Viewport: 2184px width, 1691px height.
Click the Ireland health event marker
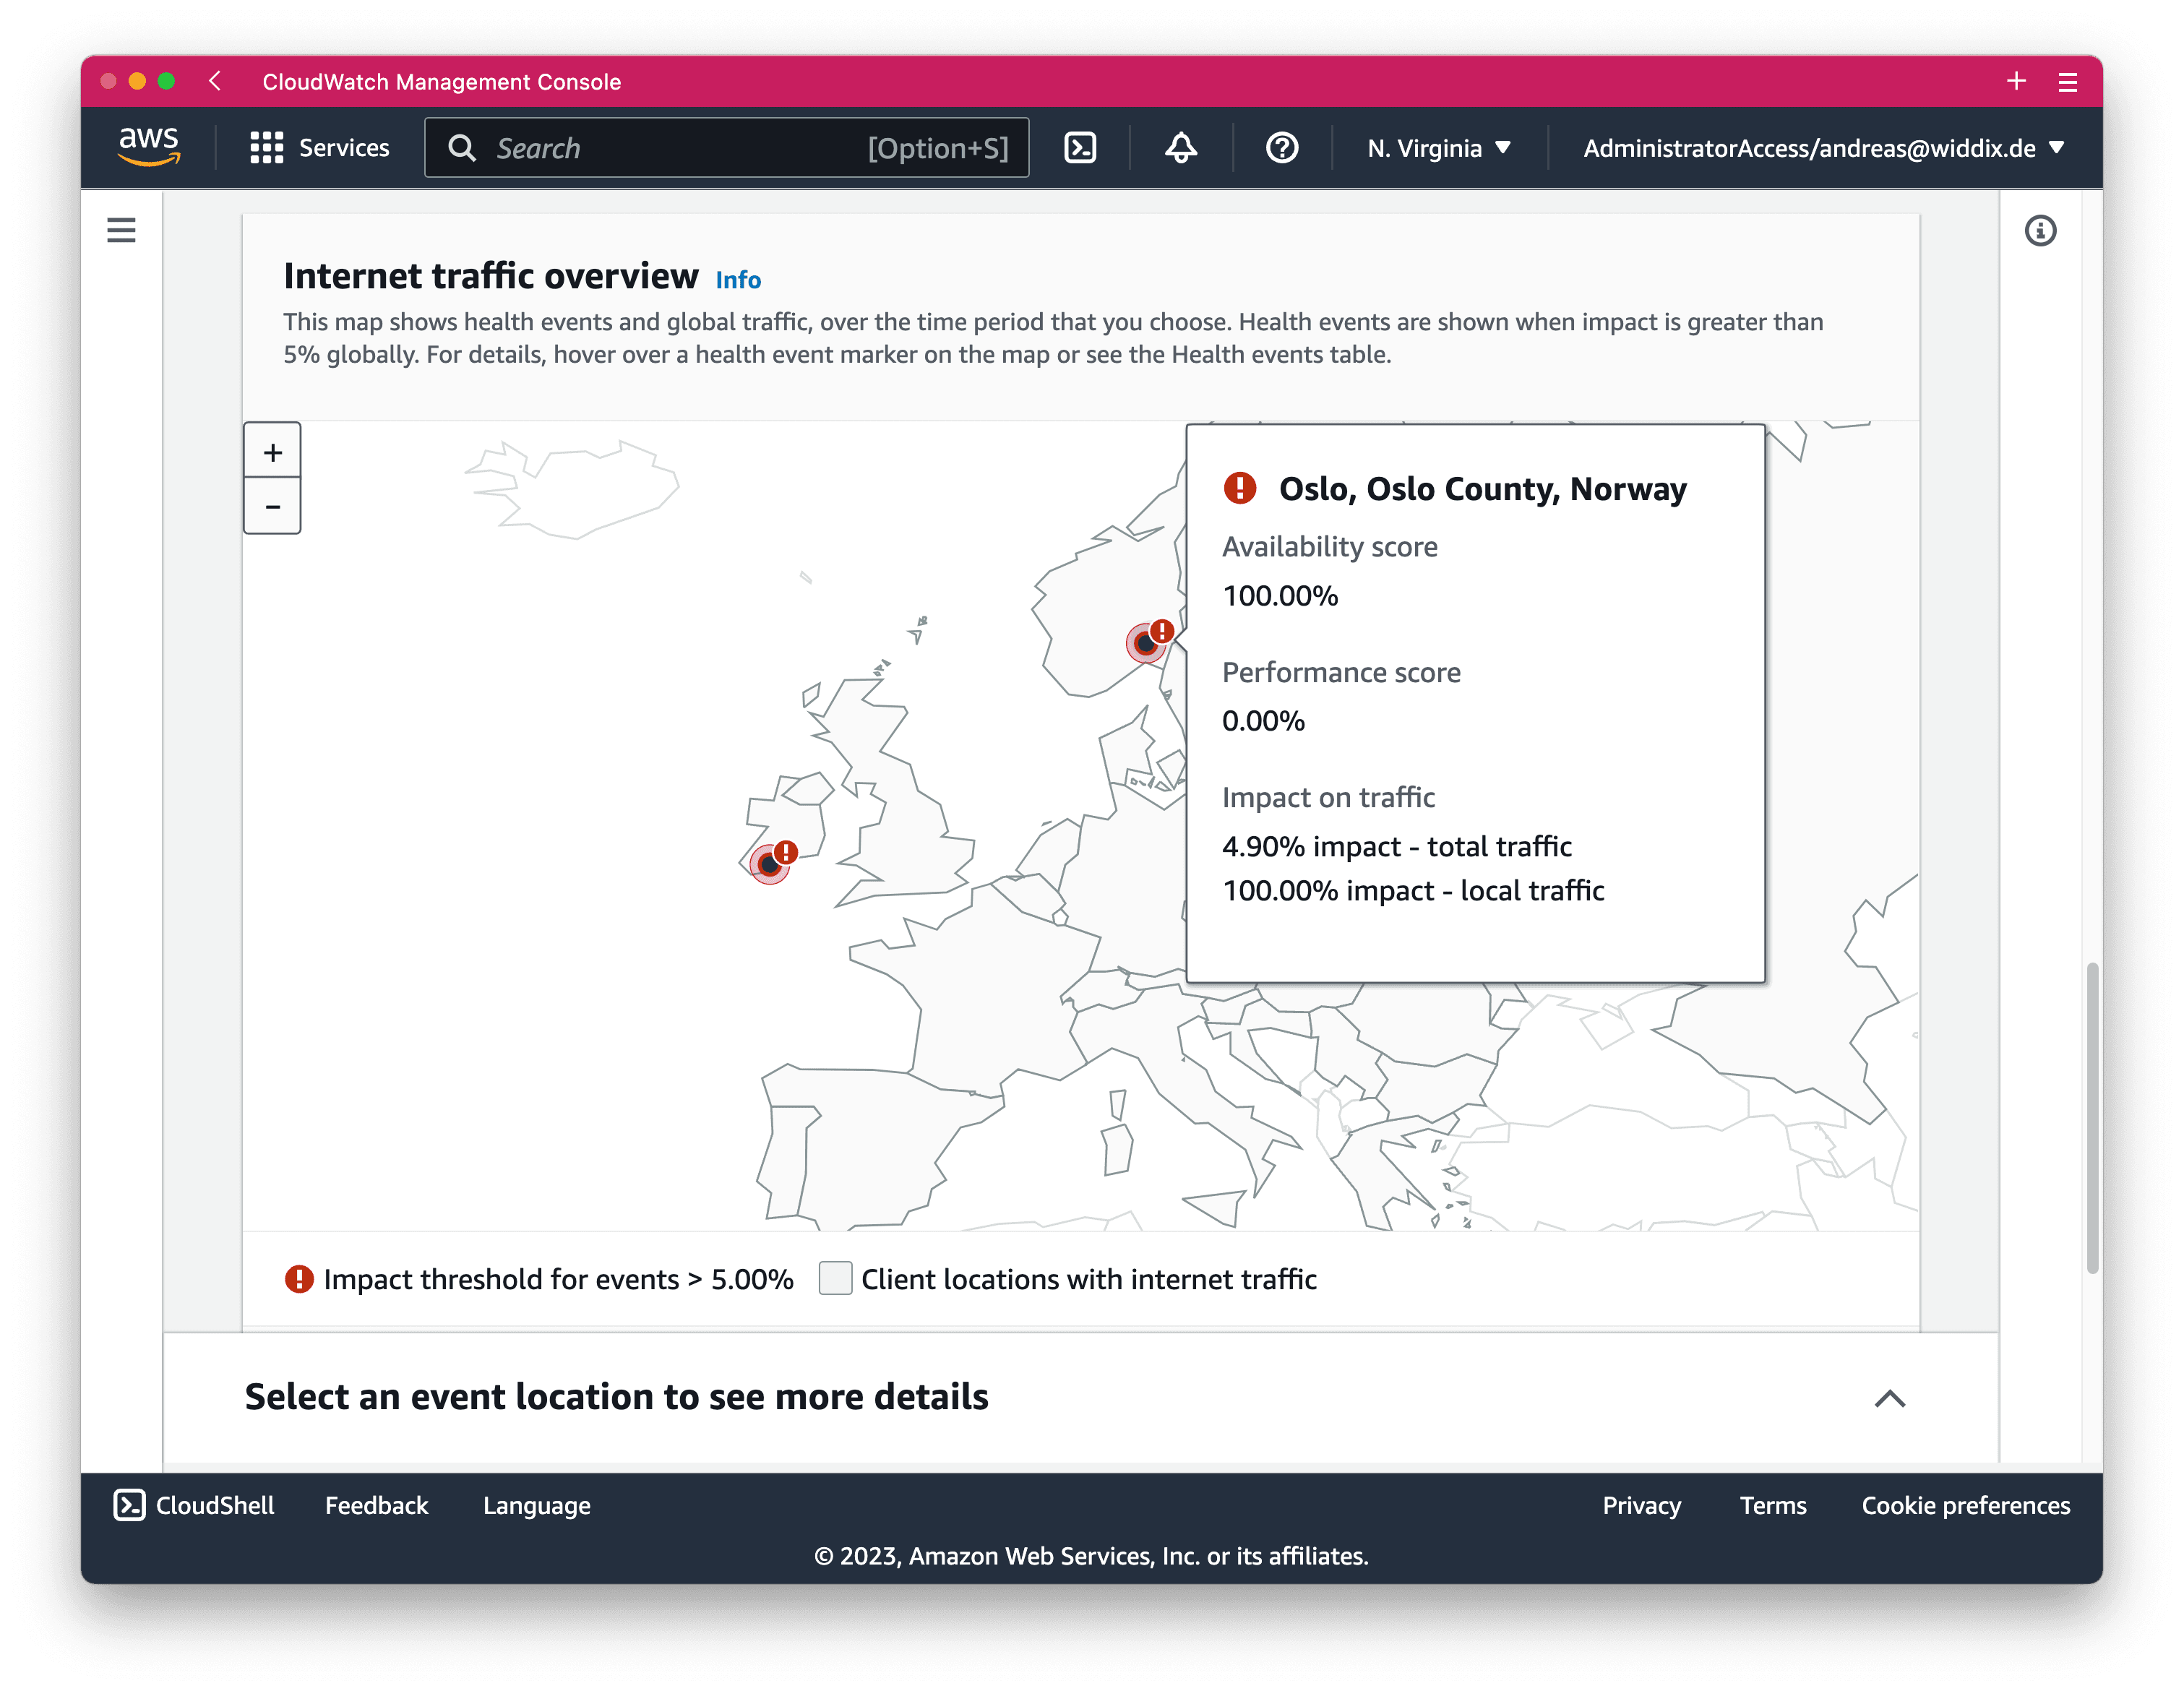770,863
